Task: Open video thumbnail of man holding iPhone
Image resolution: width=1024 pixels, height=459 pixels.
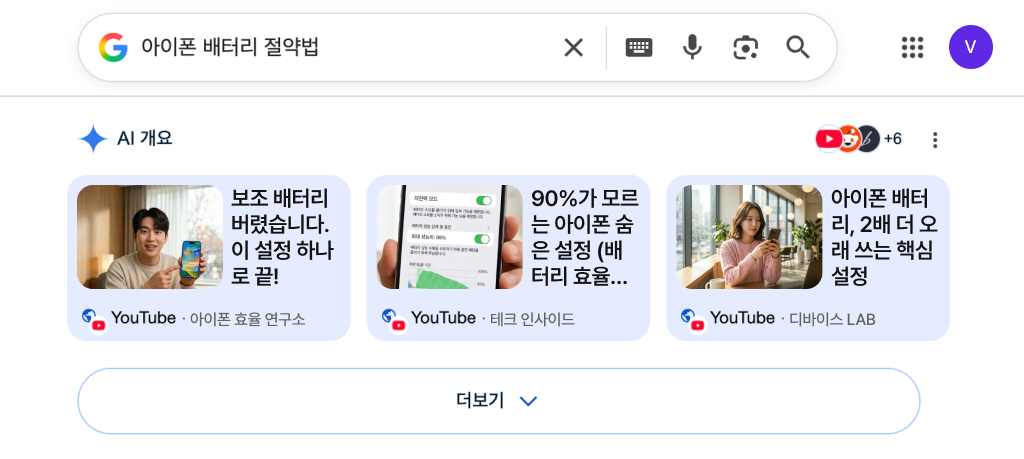Action: pos(150,237)
